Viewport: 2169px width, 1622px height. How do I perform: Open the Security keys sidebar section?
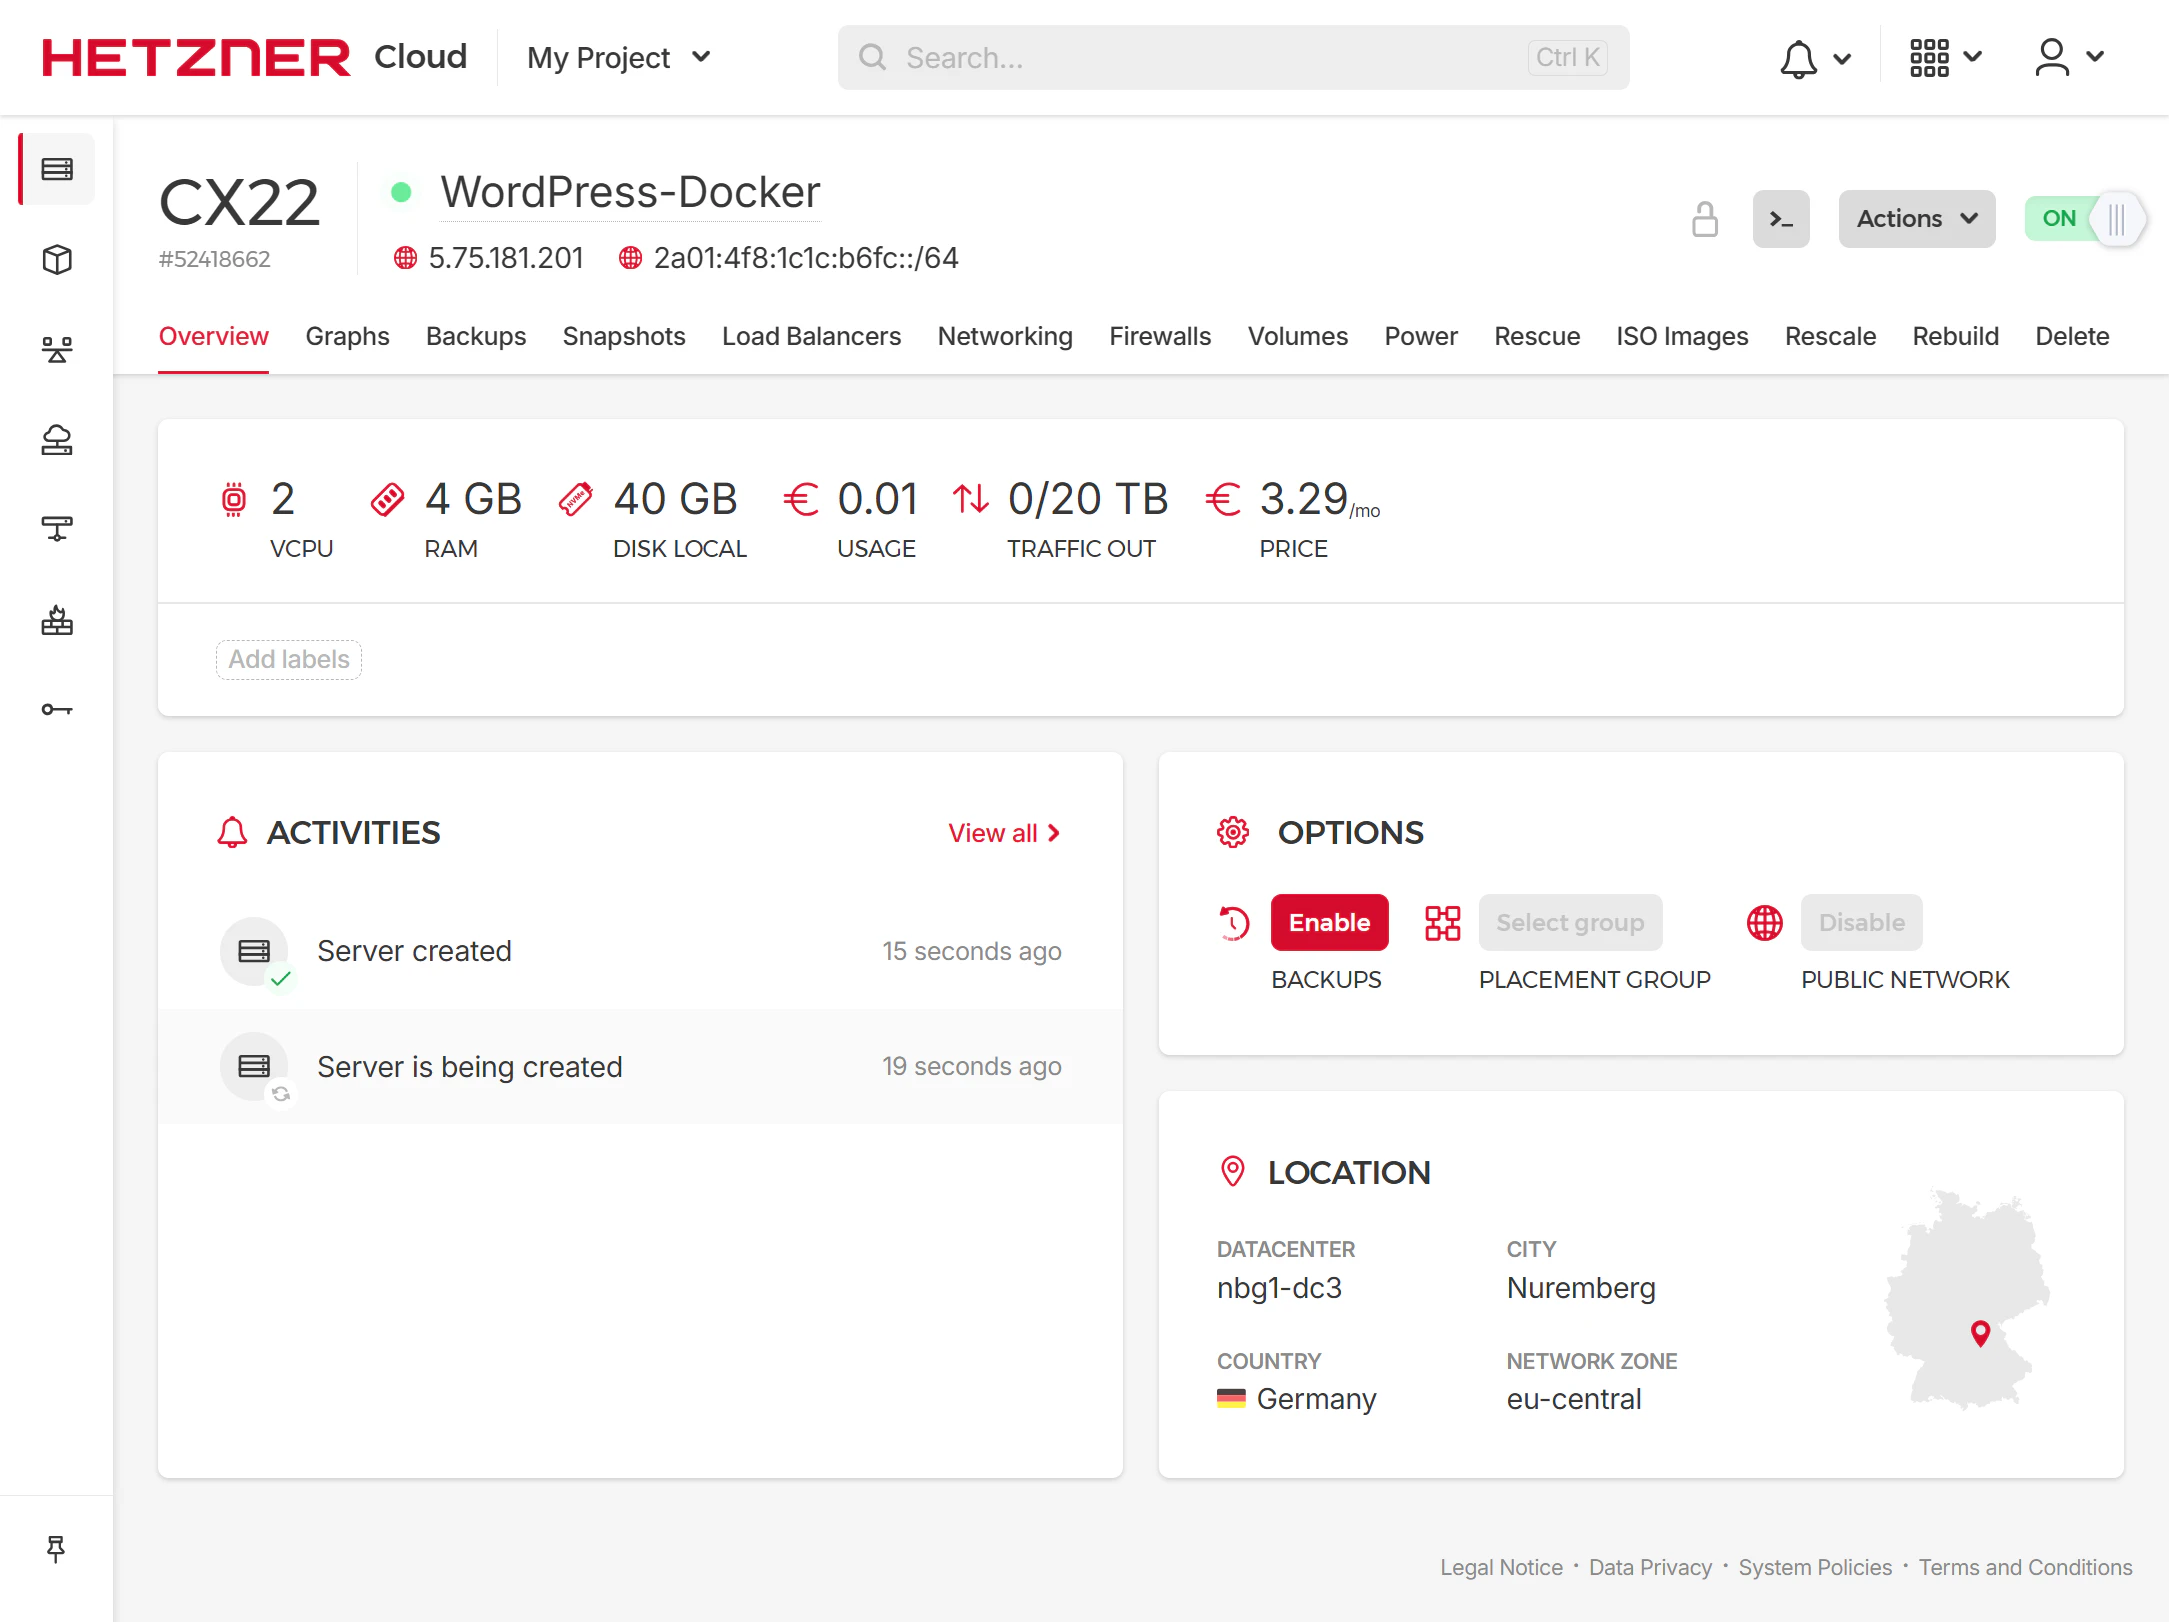tap(55, 708)
